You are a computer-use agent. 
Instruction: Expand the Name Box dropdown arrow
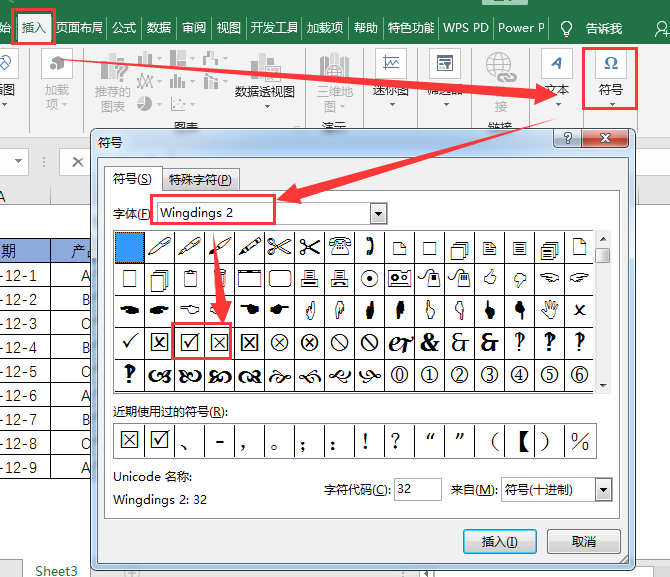(18, 161)
